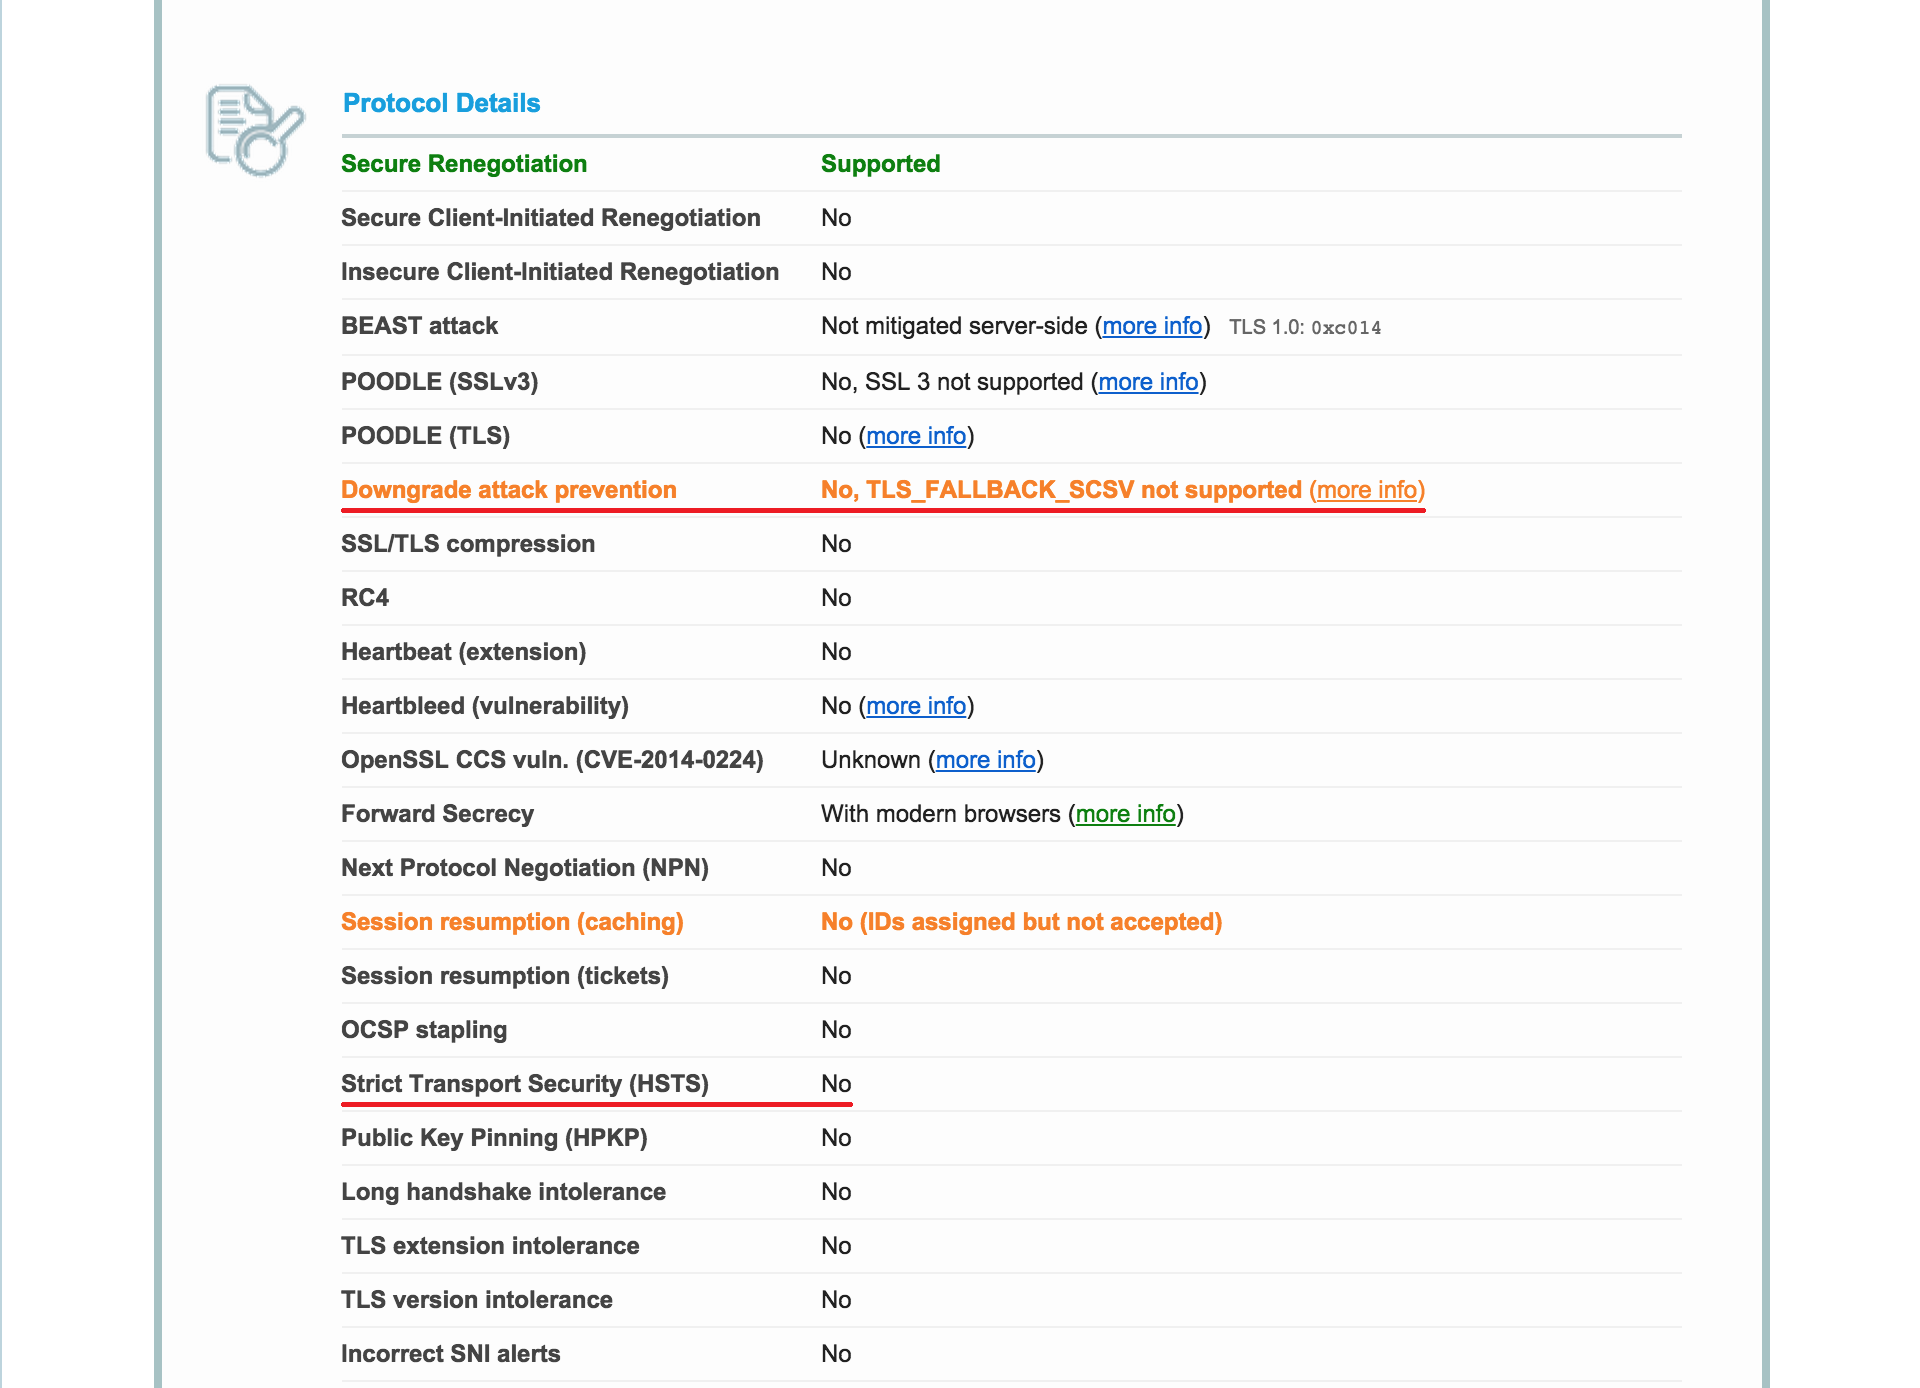Open TLS_FALLBACK_SCSV more info link
The image size is (1920, 1388).
1367,490
